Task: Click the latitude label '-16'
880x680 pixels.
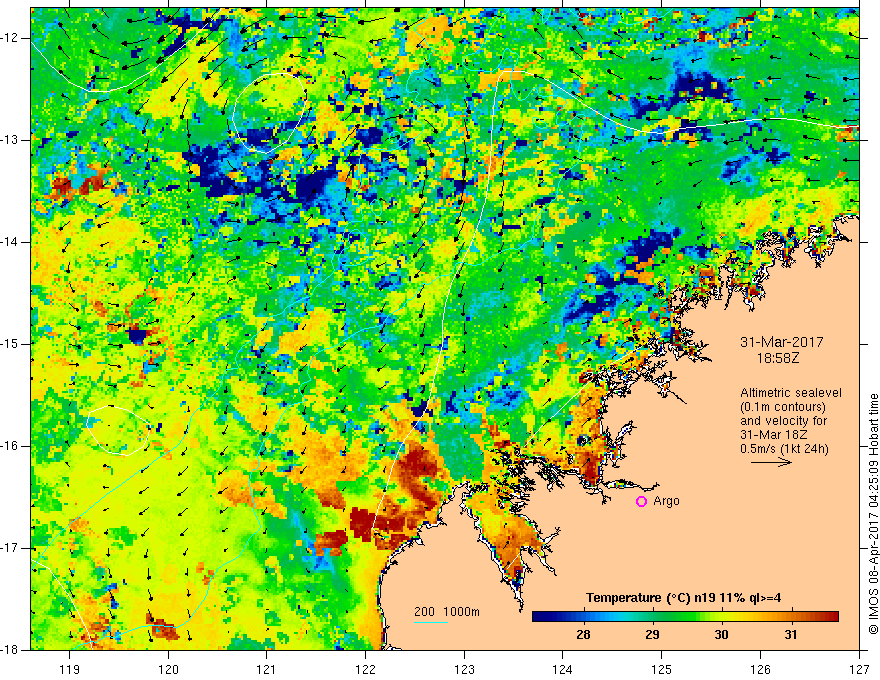Action: [11, 446]
